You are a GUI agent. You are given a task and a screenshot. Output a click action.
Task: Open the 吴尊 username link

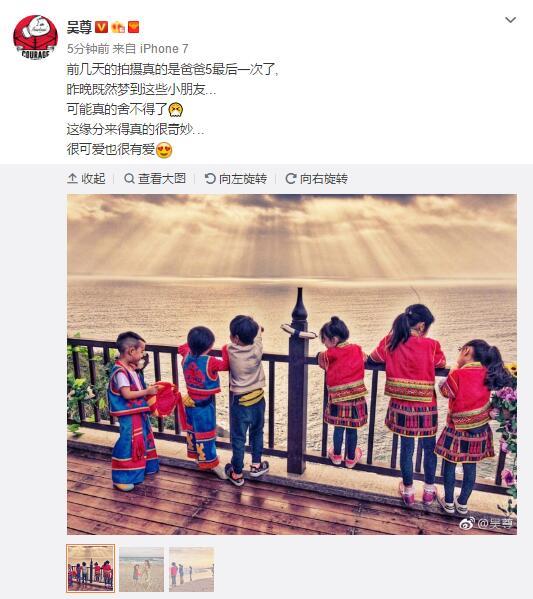pos(79,27)
